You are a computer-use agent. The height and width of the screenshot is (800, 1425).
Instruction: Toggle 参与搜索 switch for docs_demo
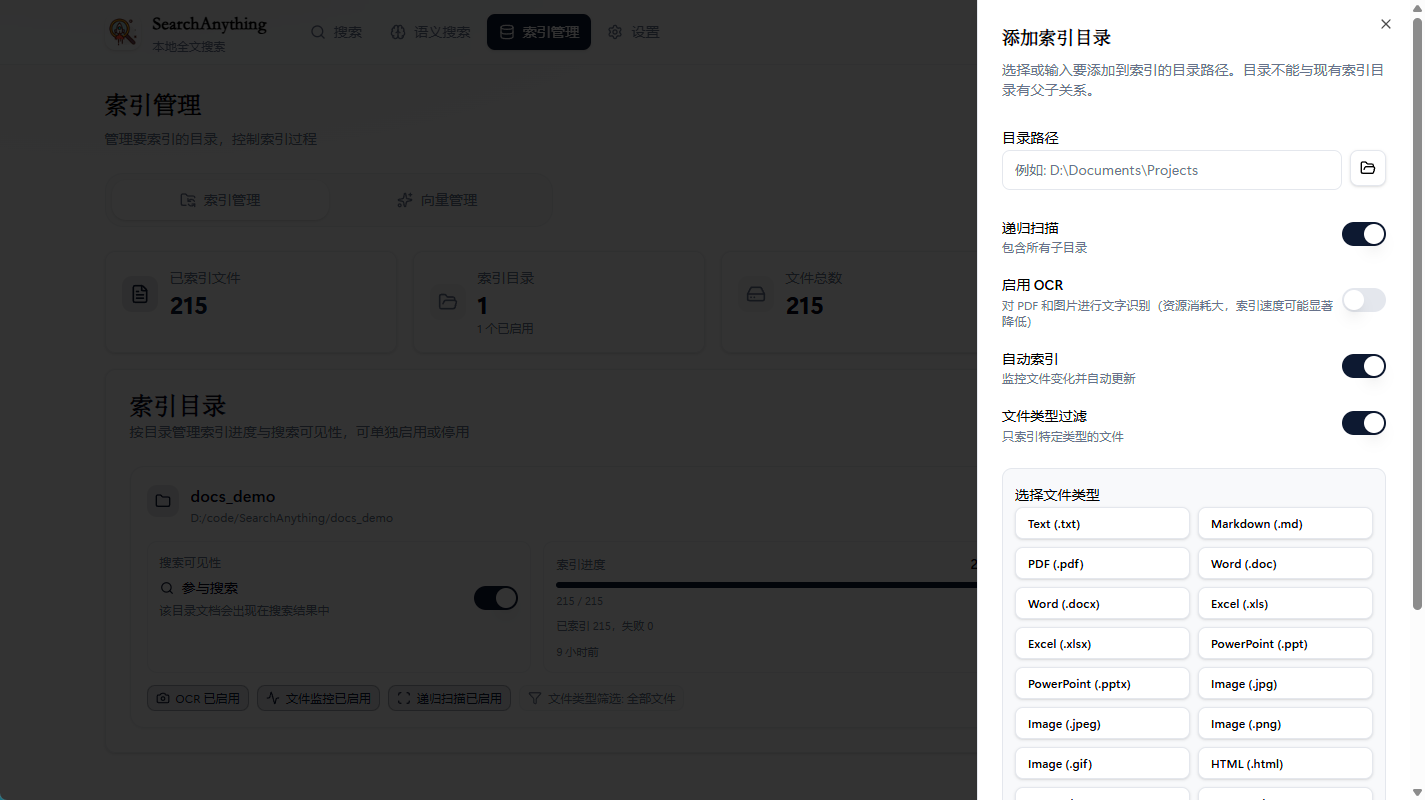coord(496,598)
